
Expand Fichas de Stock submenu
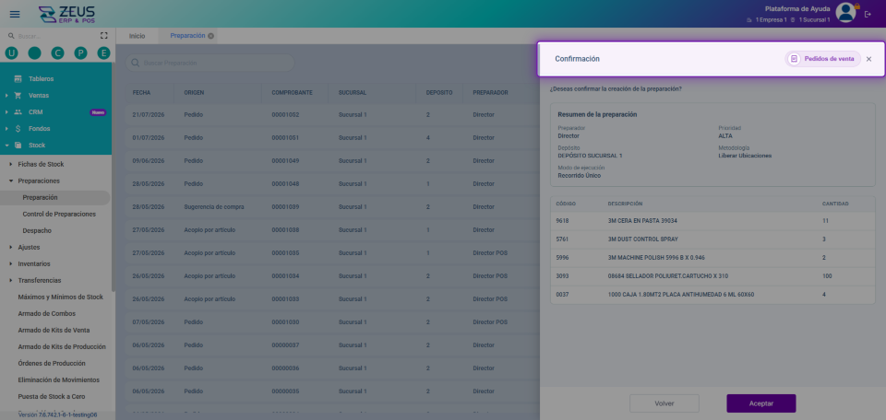(x=11, y=164)
